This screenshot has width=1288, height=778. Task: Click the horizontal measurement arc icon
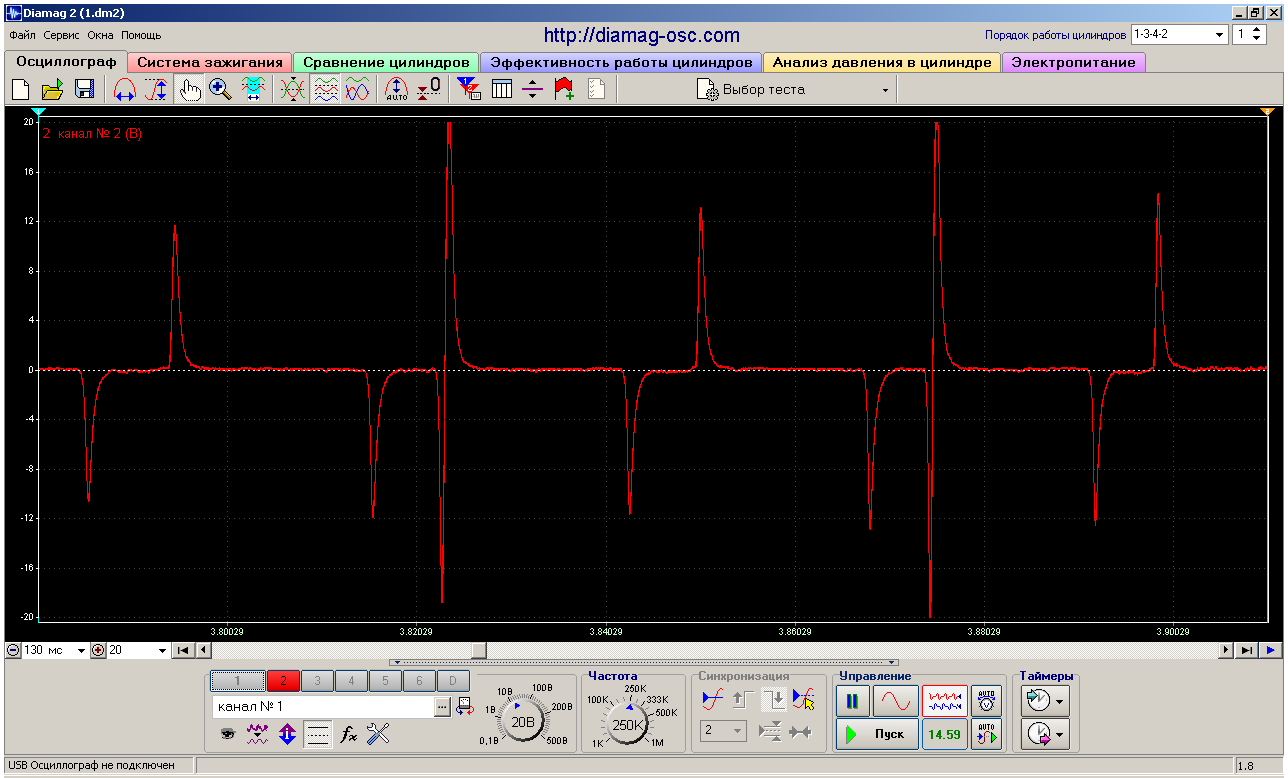[125, 89]
